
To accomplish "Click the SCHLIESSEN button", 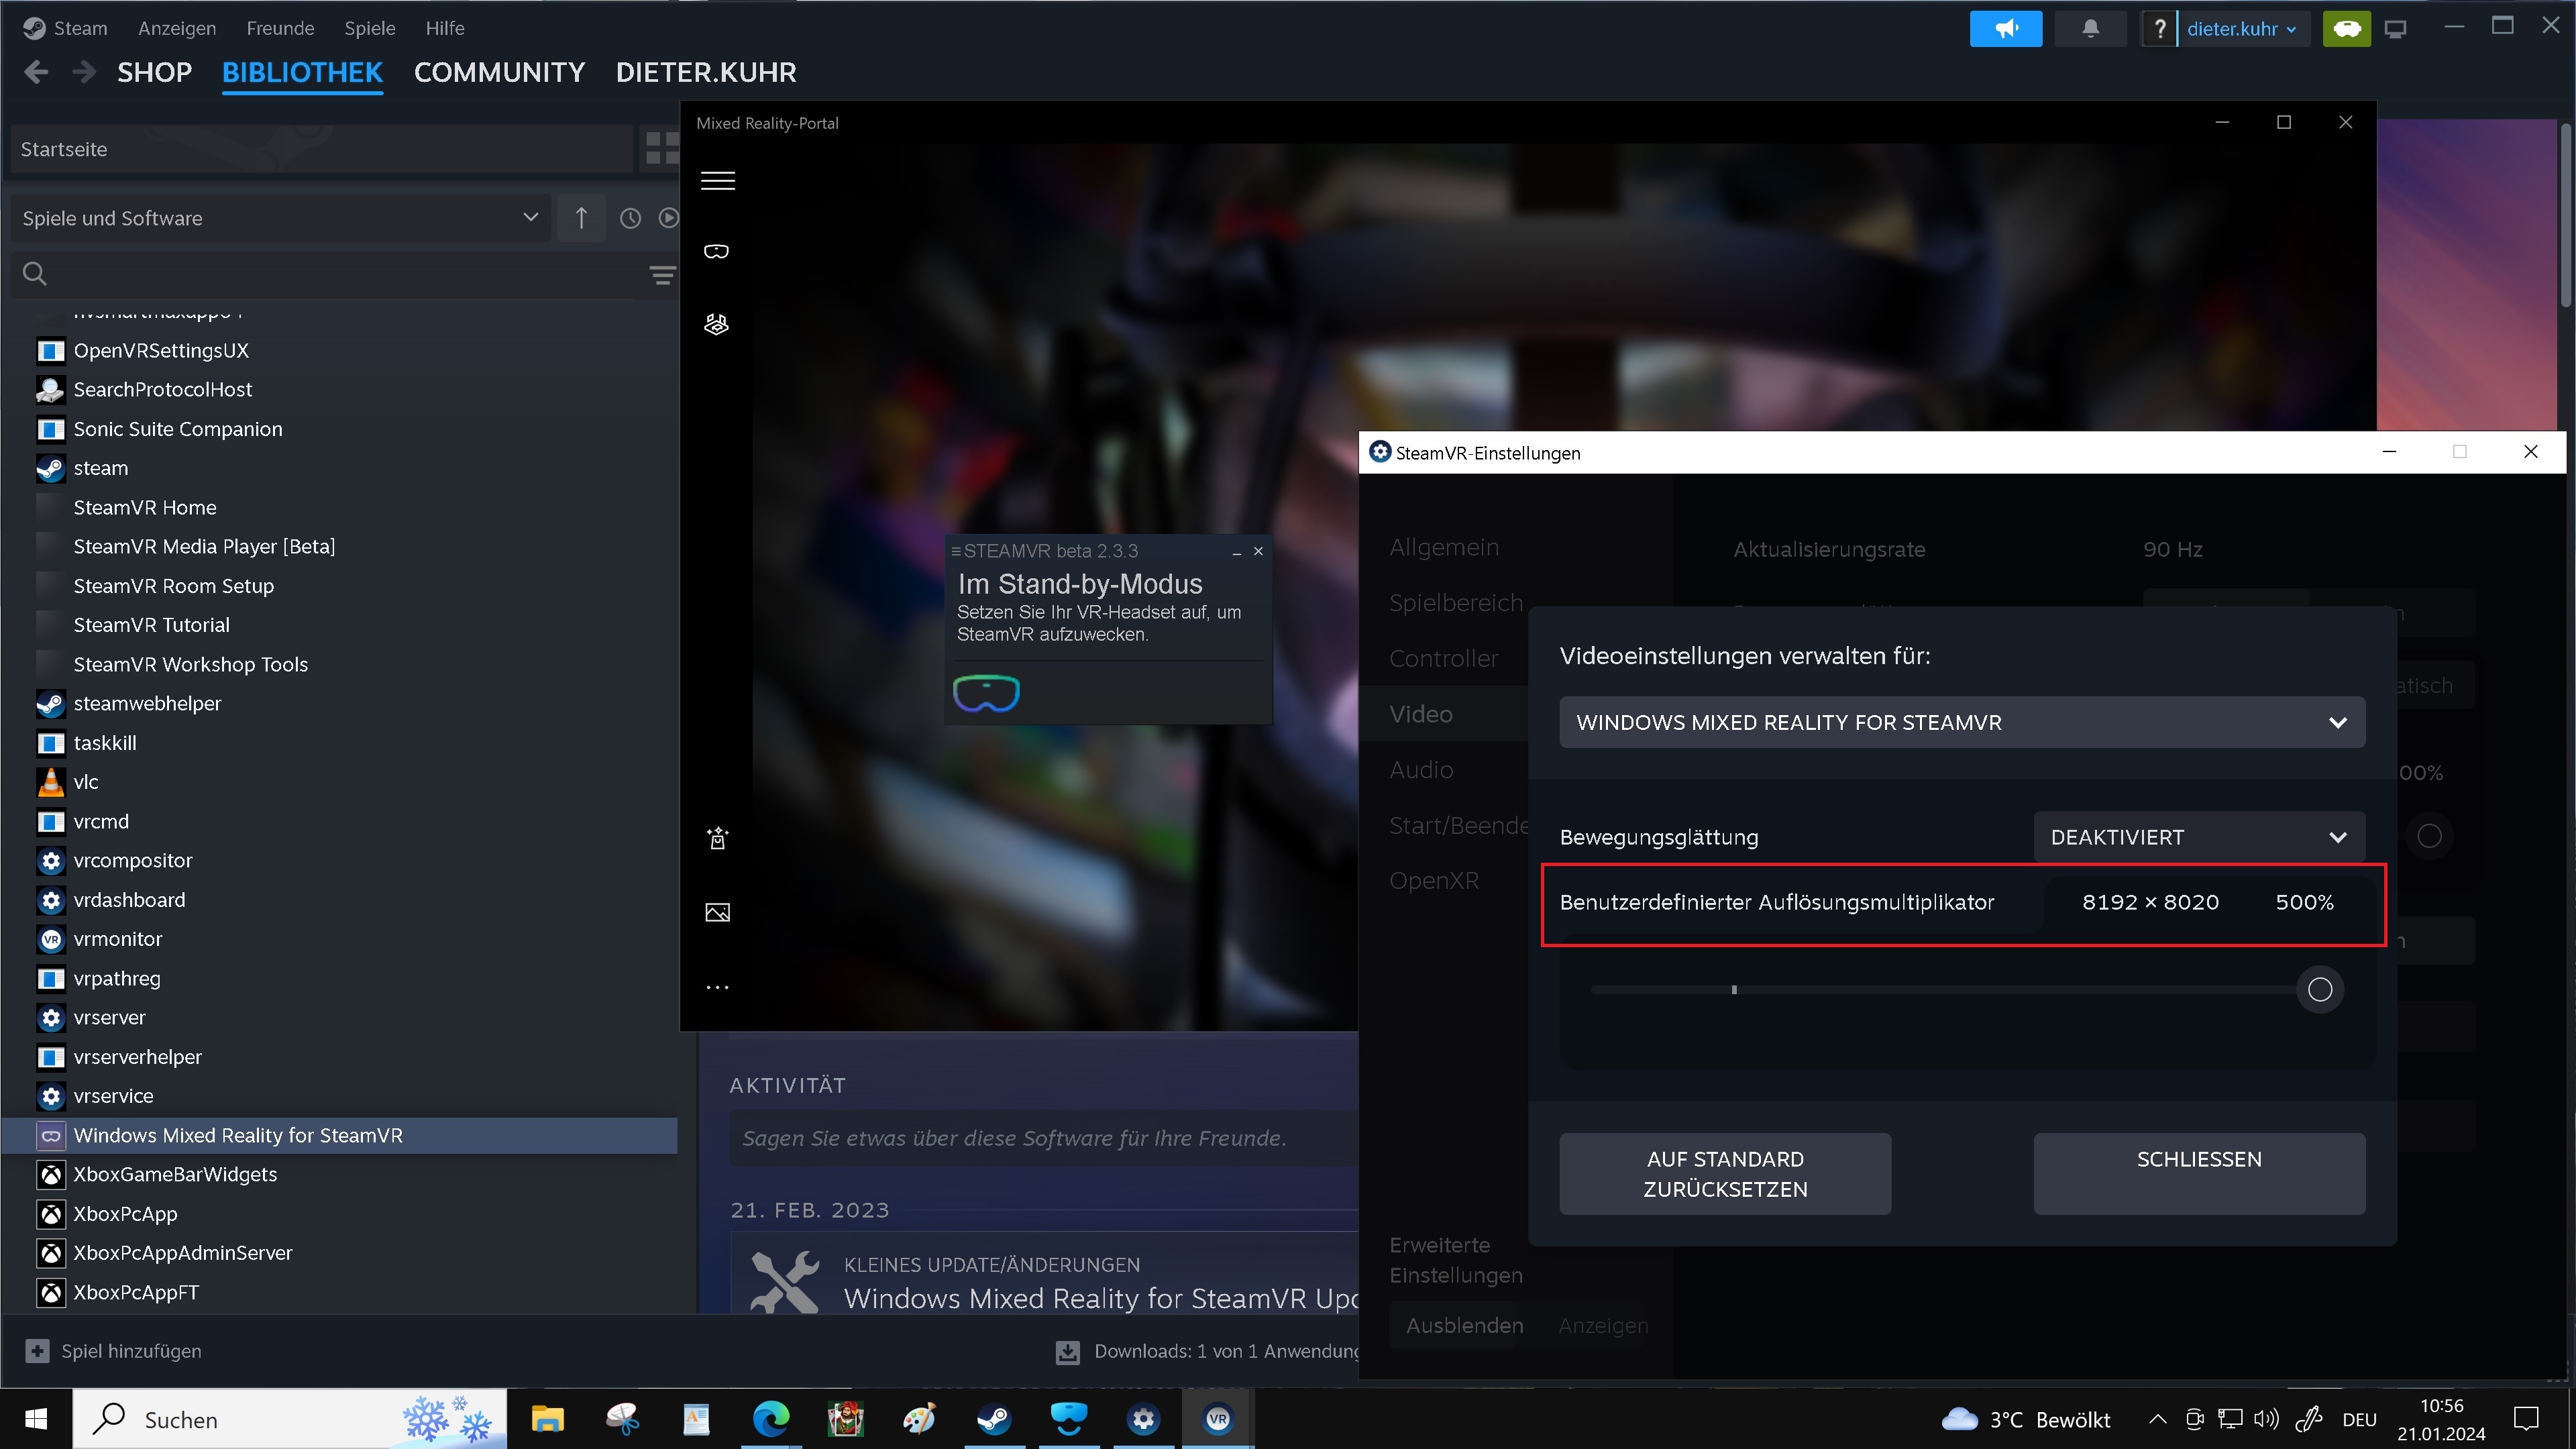I will click(2199, 1174).
